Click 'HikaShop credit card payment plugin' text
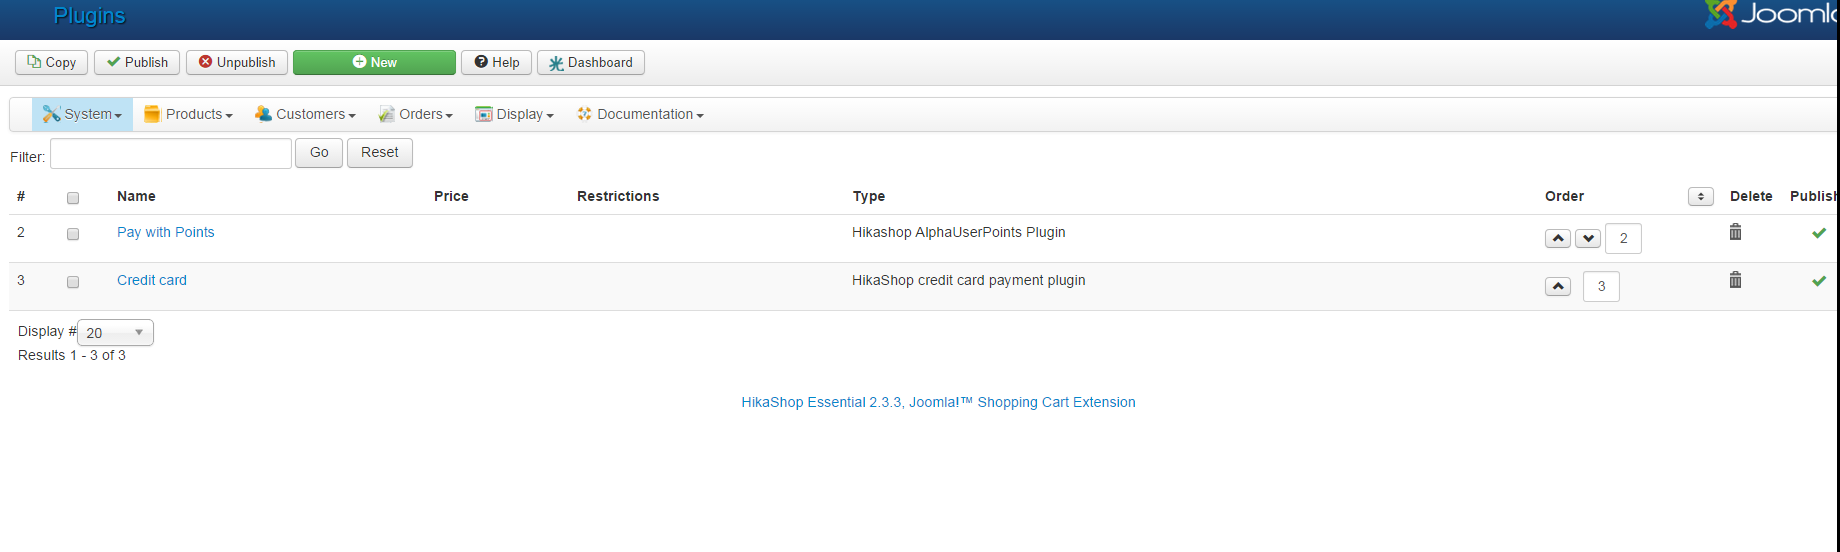1840x552 pixels. coord(968,280)
